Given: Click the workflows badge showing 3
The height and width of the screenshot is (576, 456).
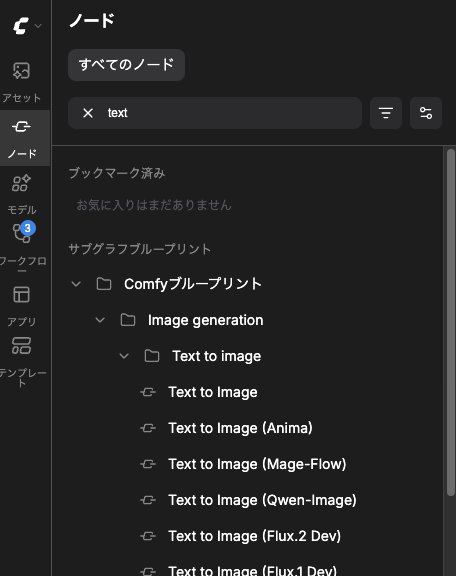Looking at the screenshot, I should click(x=28, y=228).
